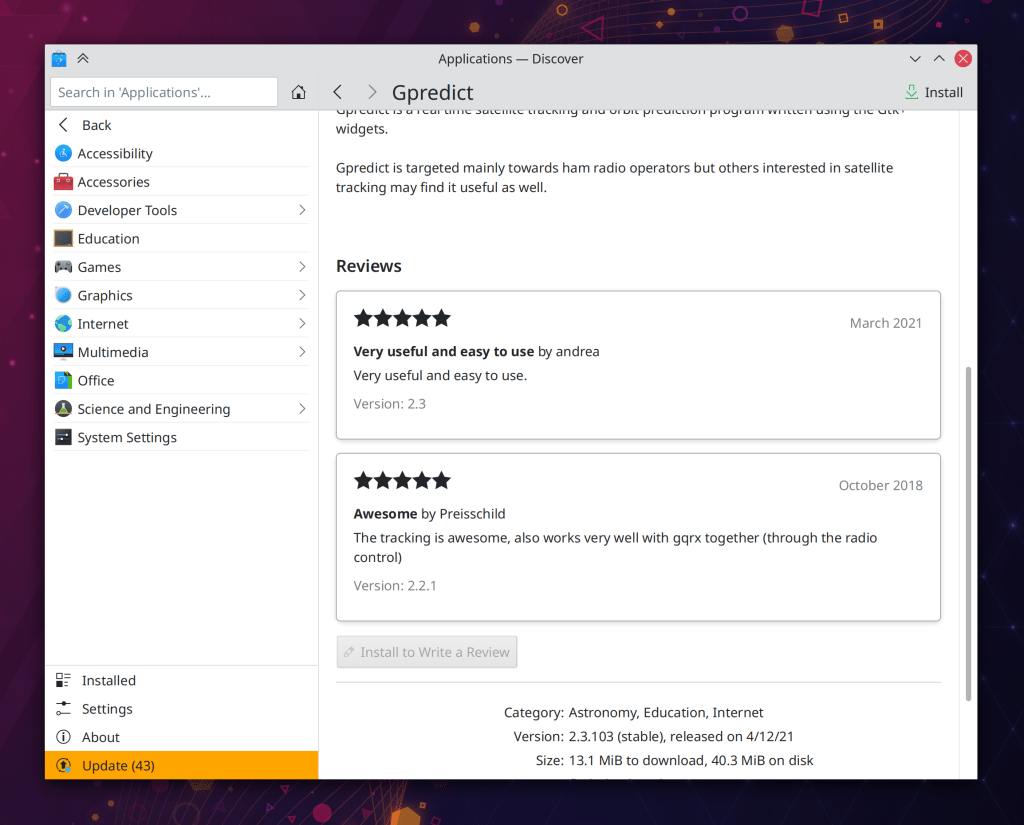The width and height of the screenshot is (1024, 825).
Task: Click the System Settings icon
Action: point(63,438)
